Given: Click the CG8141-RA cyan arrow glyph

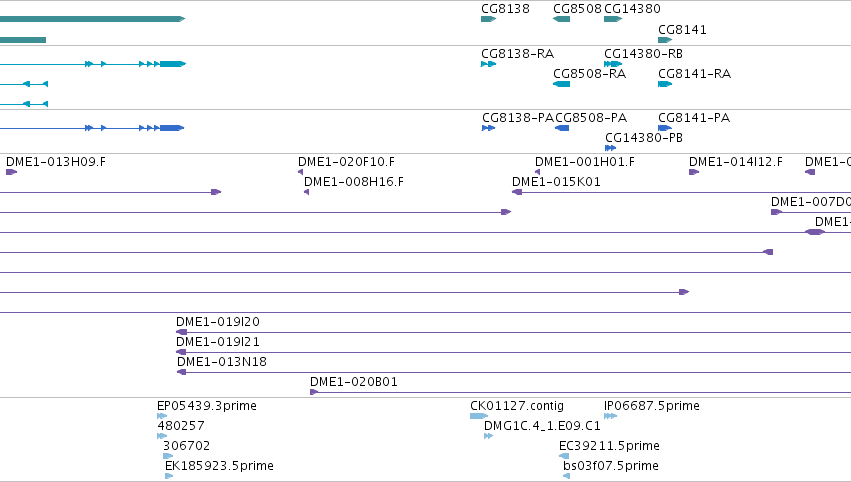Looking at the screenshot, I should click(665, 84).
